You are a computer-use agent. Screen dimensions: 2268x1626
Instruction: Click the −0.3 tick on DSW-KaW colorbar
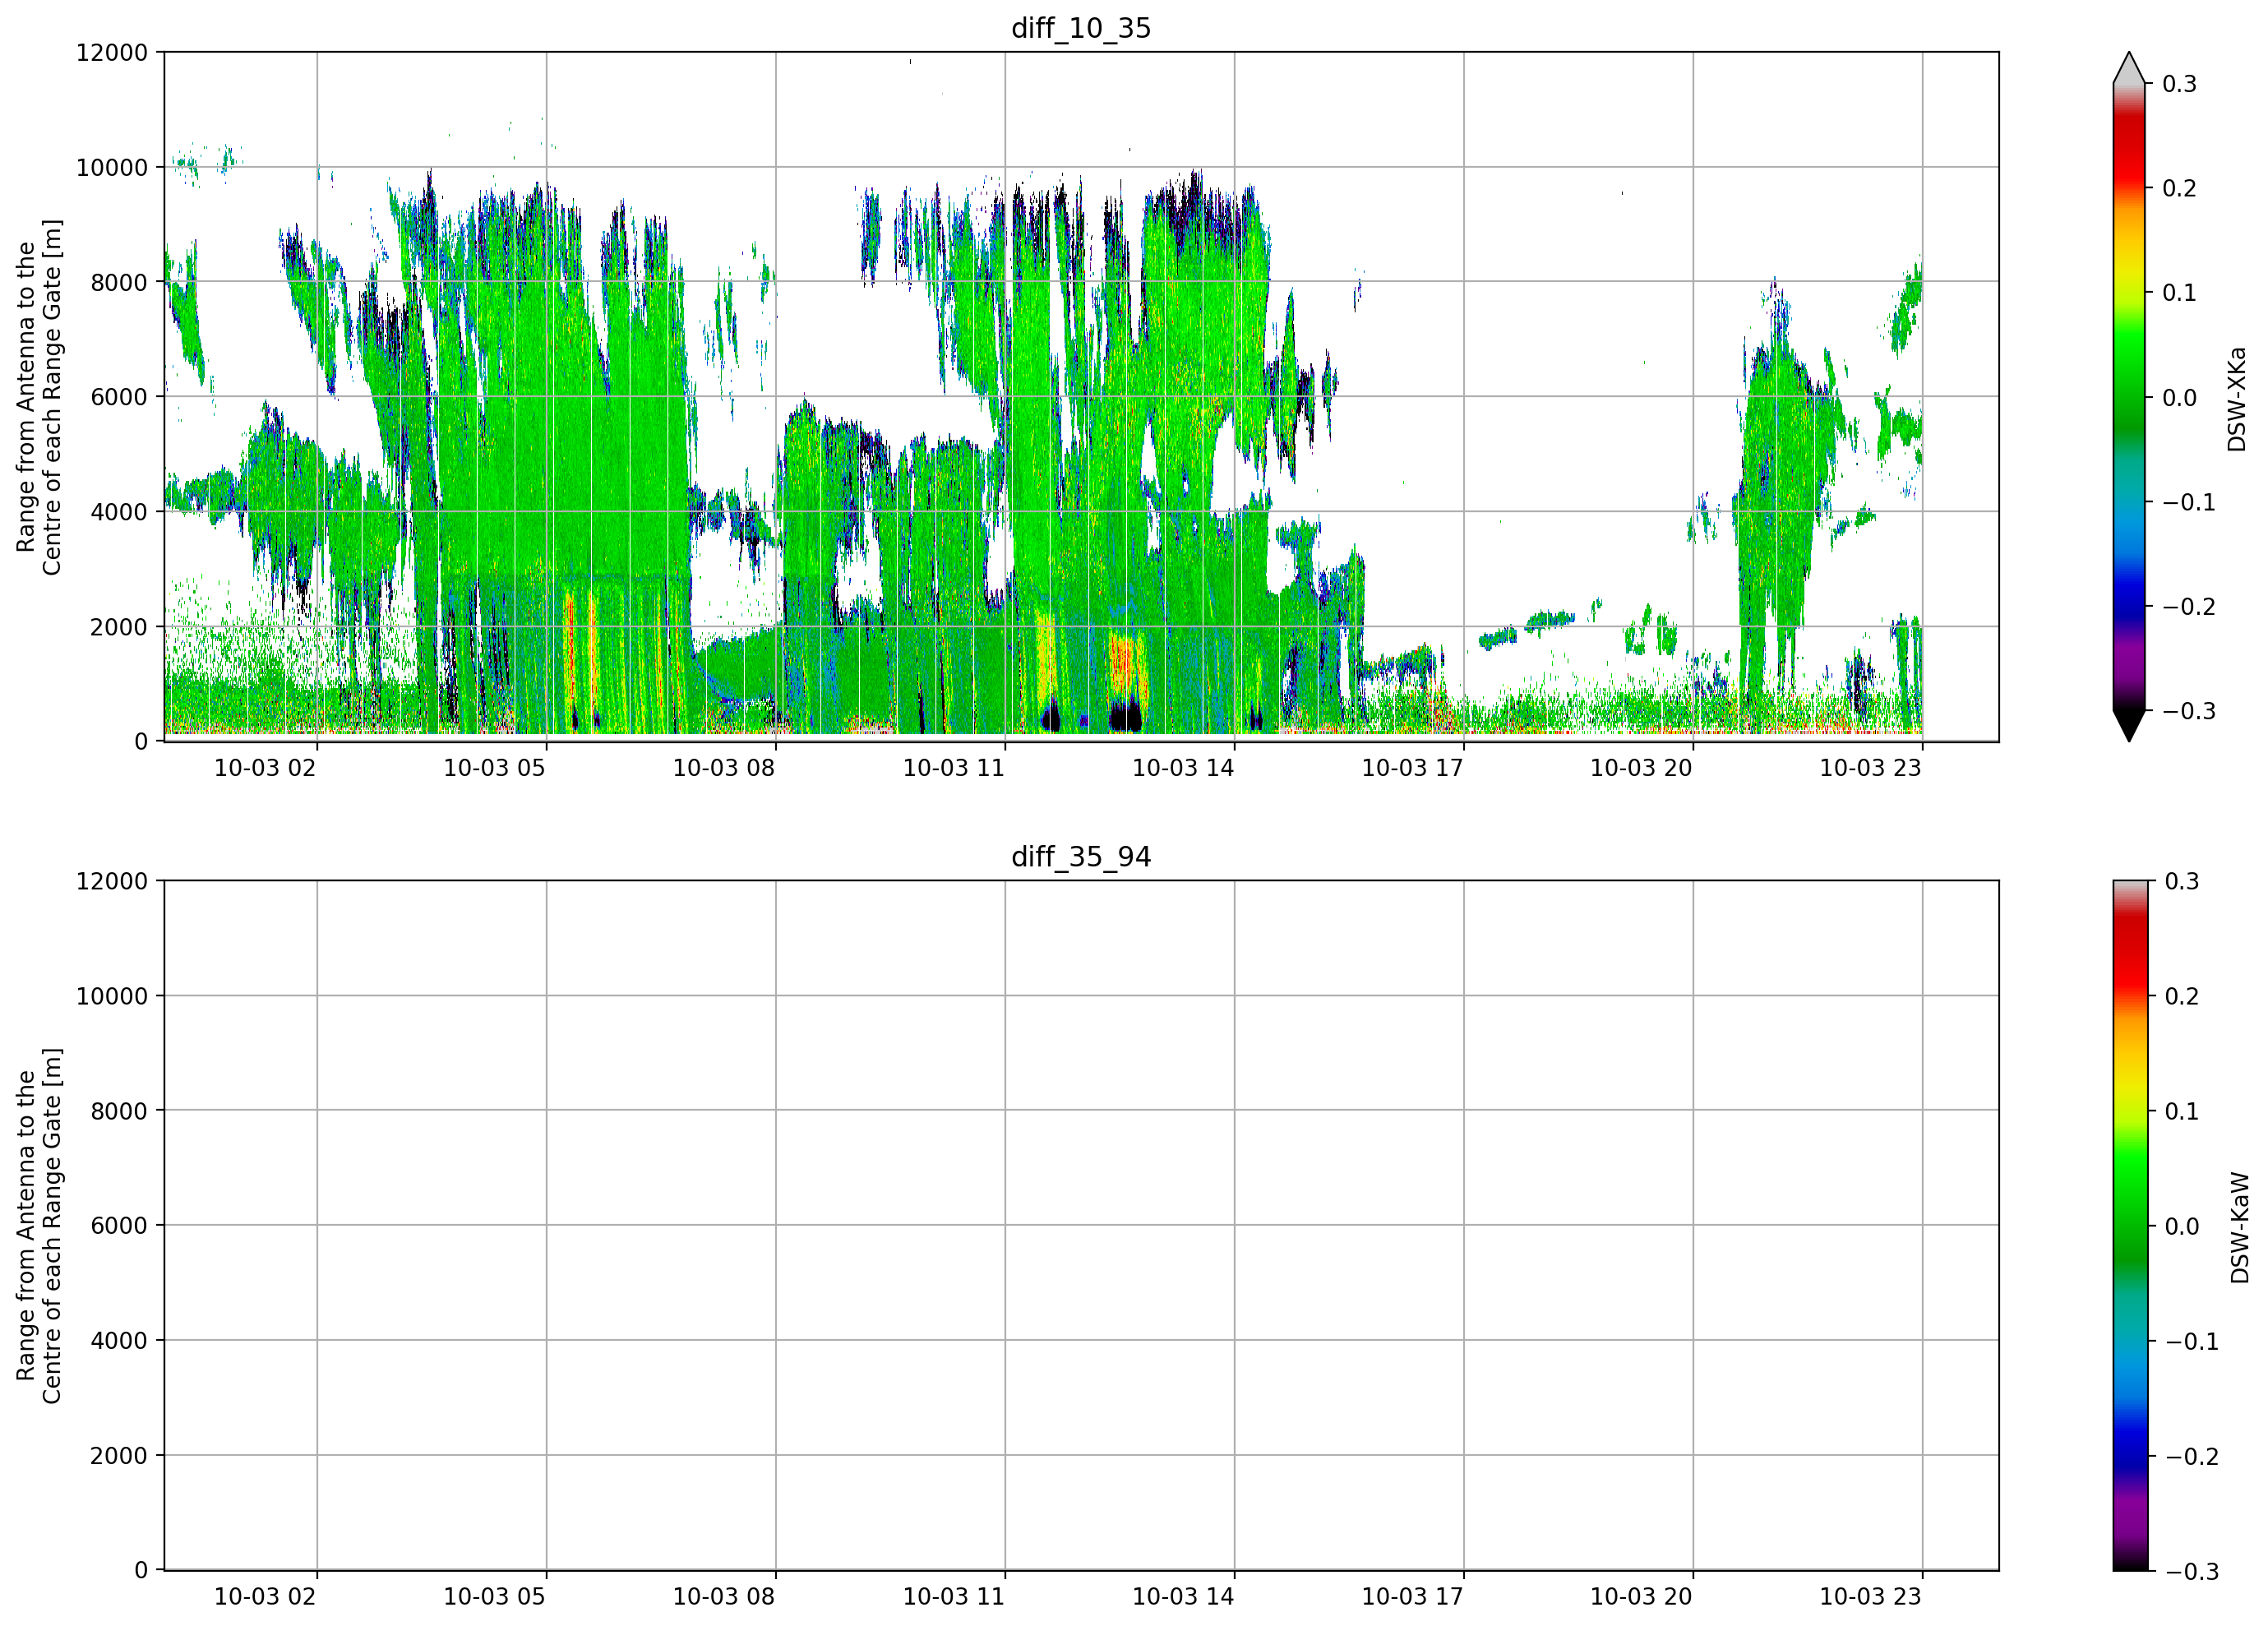[x=2192, y=1571]
